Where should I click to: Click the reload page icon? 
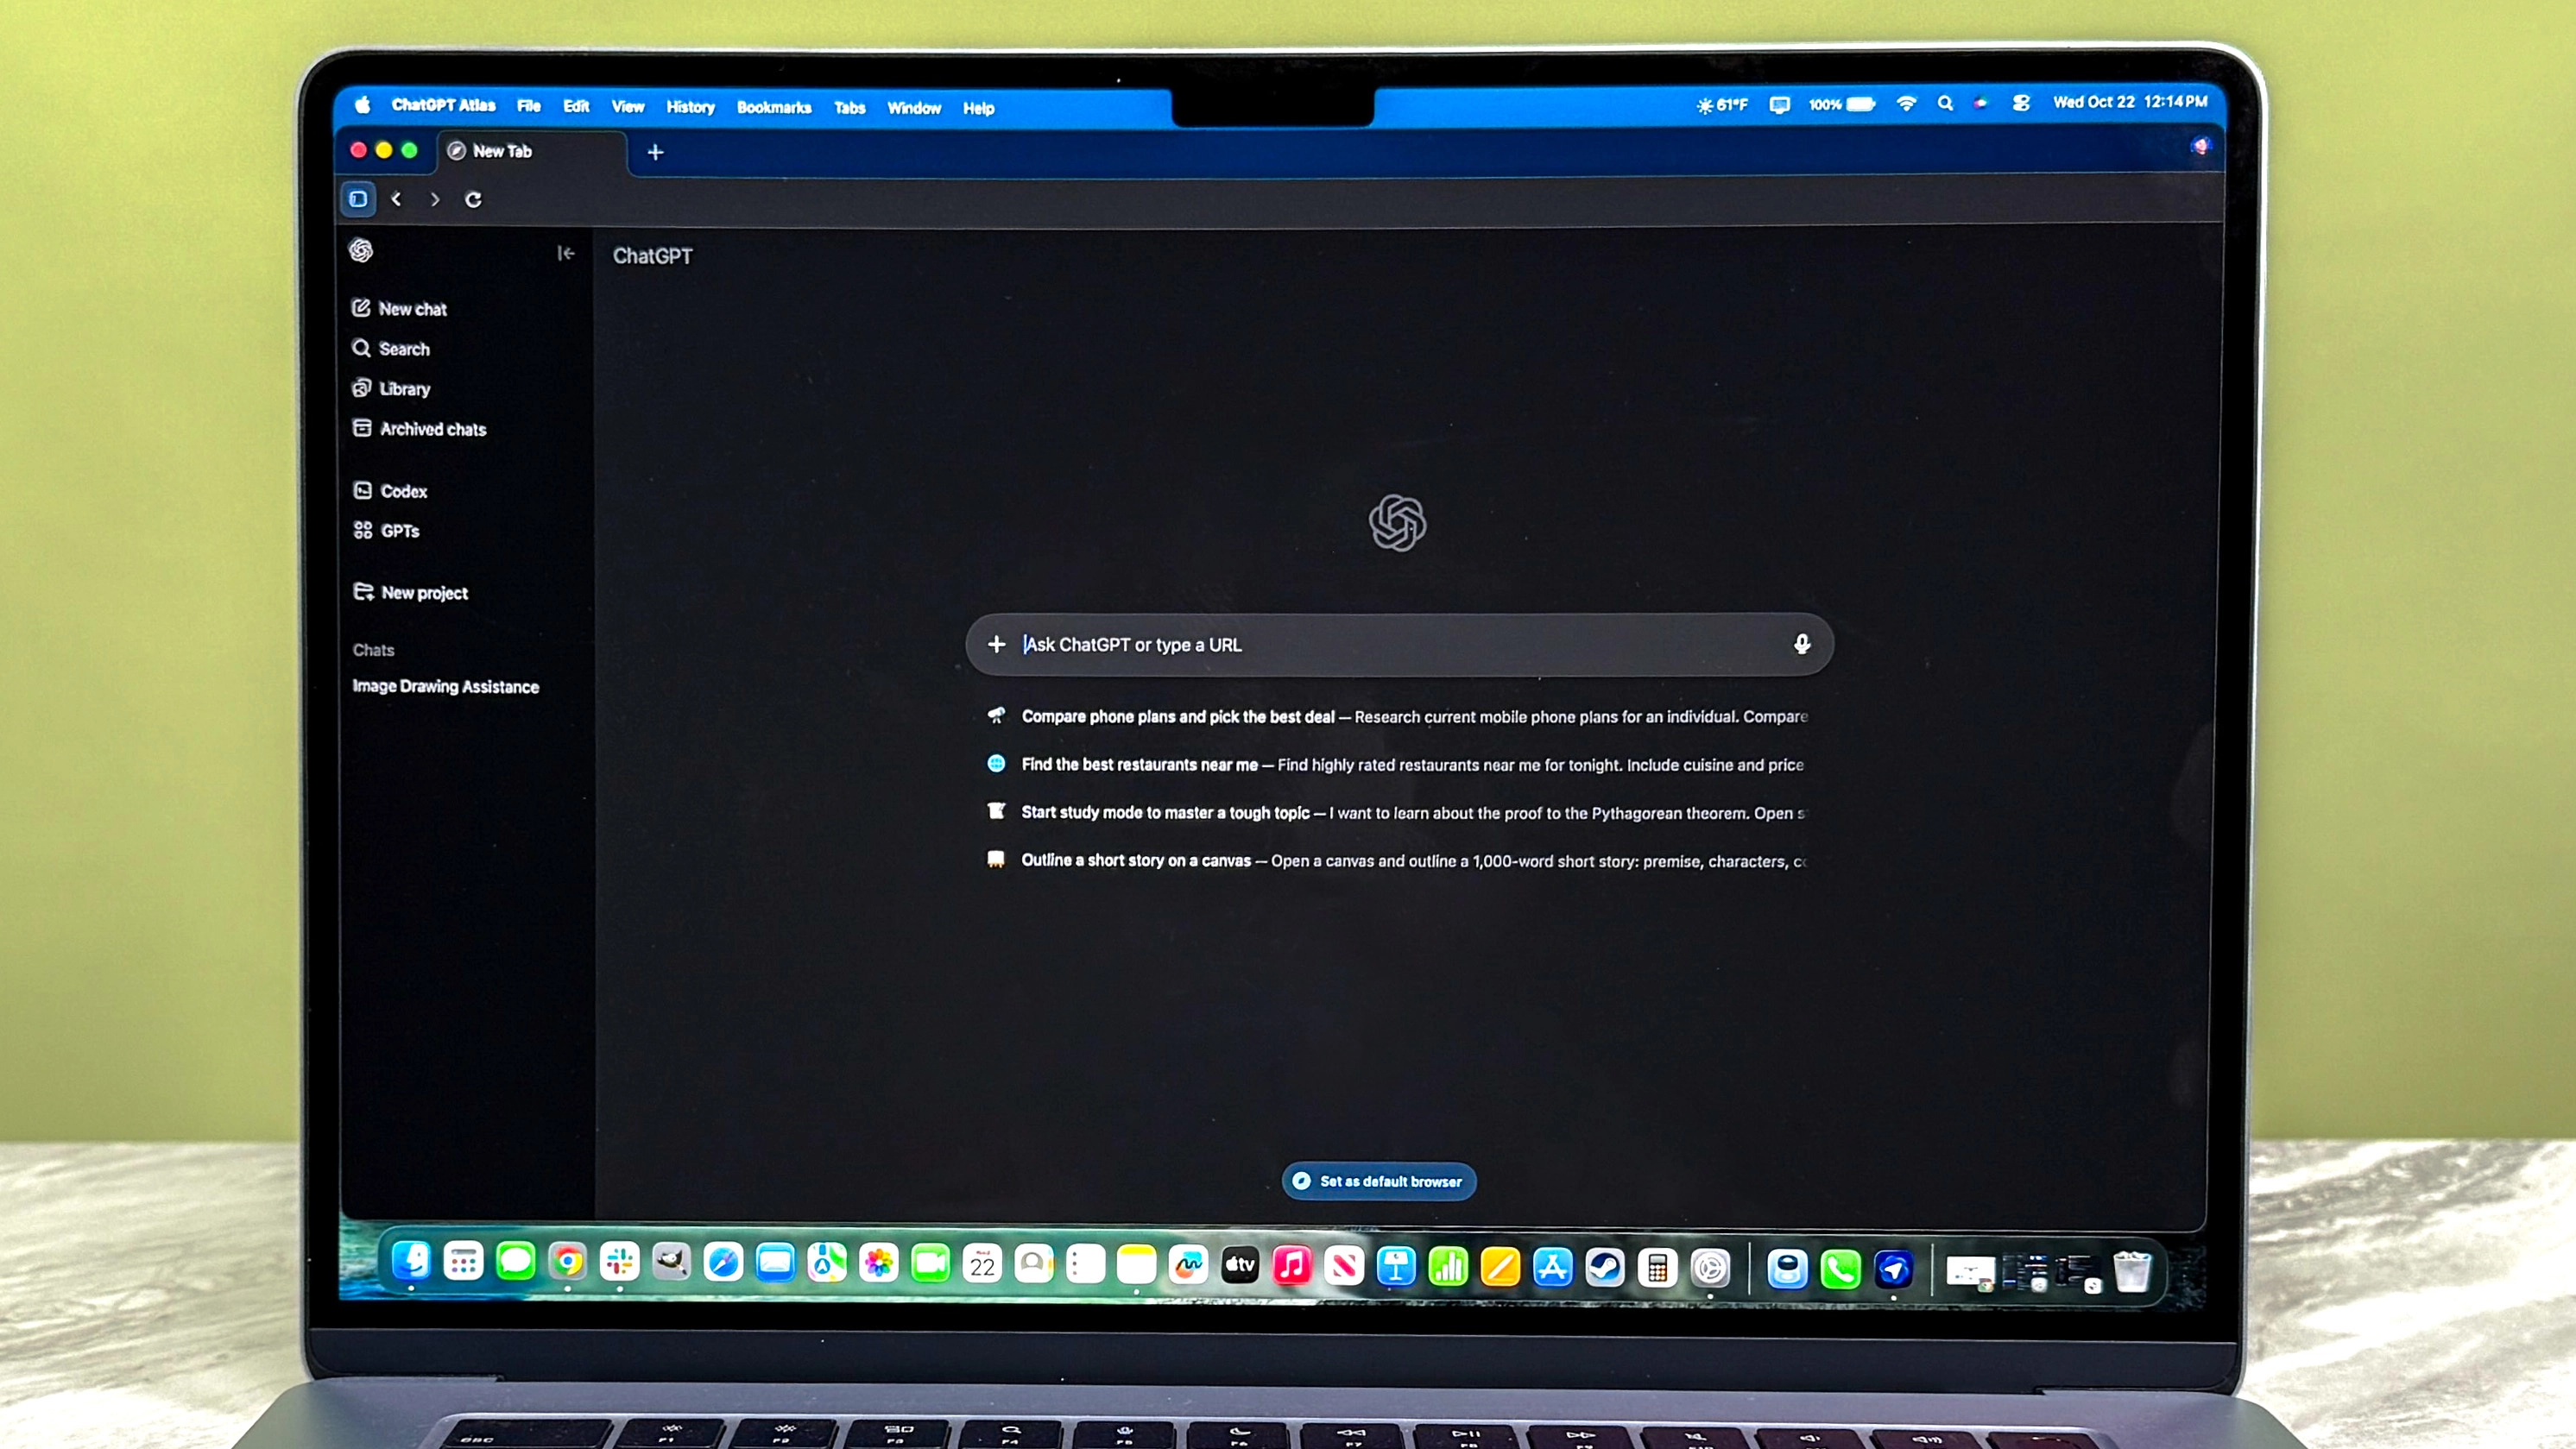pyautogui.click(x=473, y=200)
